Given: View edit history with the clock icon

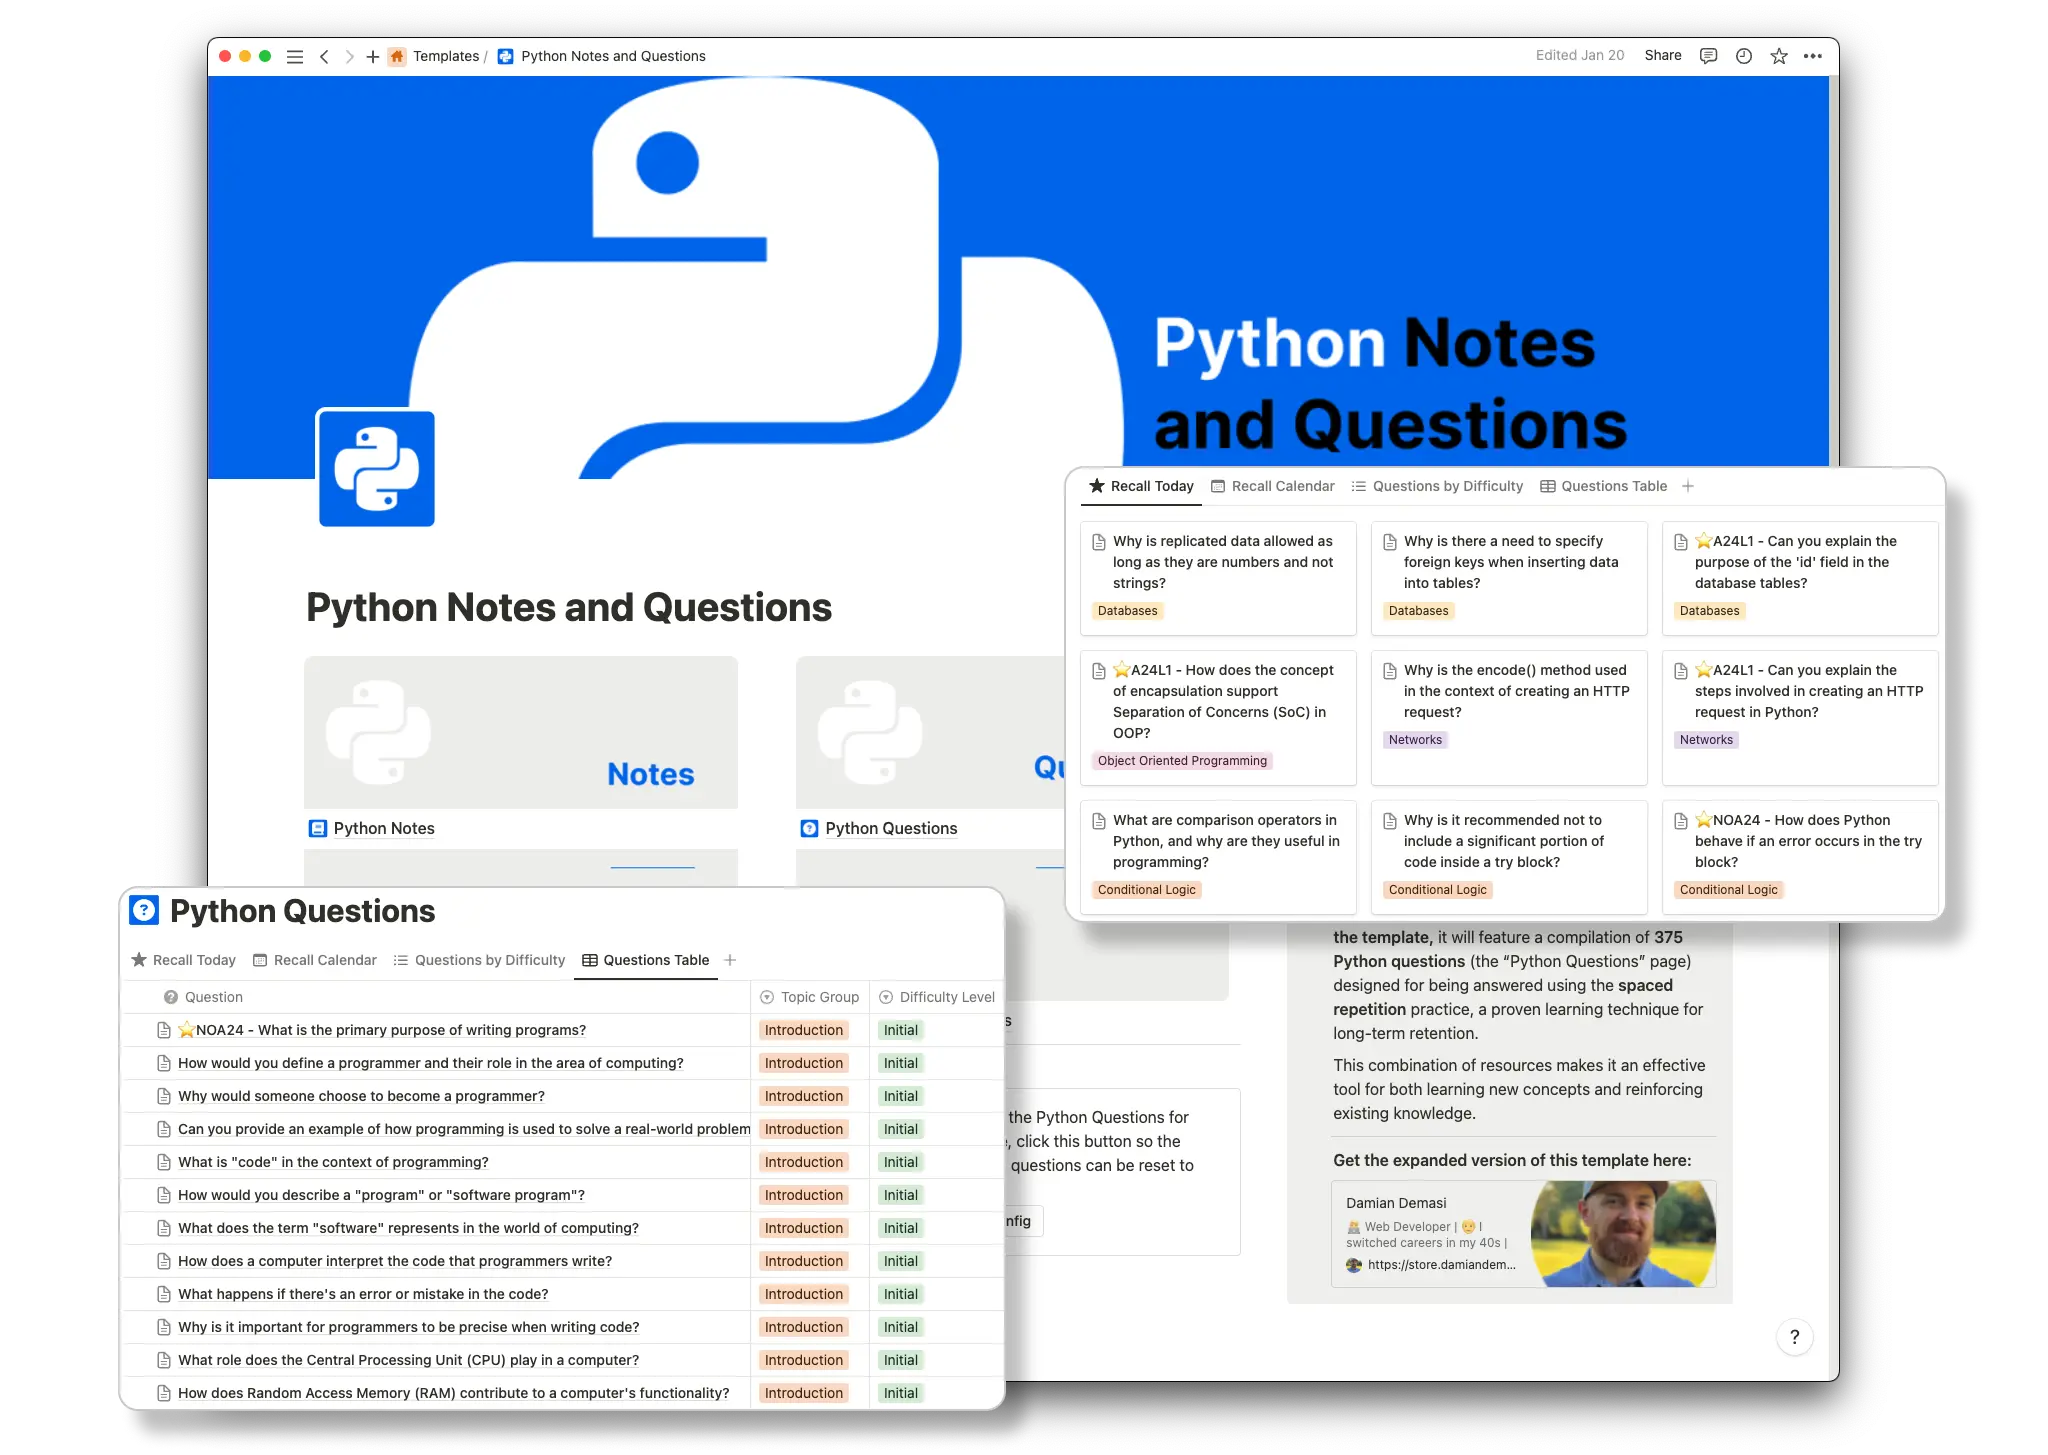Looking at the screenshot, I should [x=1743, y=56].
